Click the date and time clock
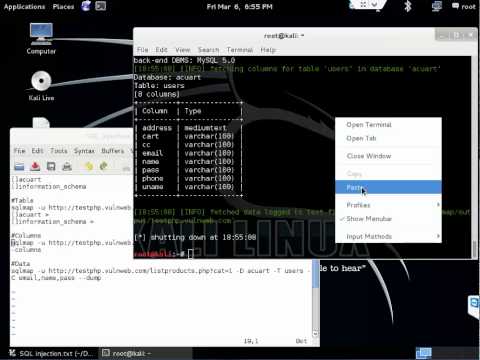 239,7
